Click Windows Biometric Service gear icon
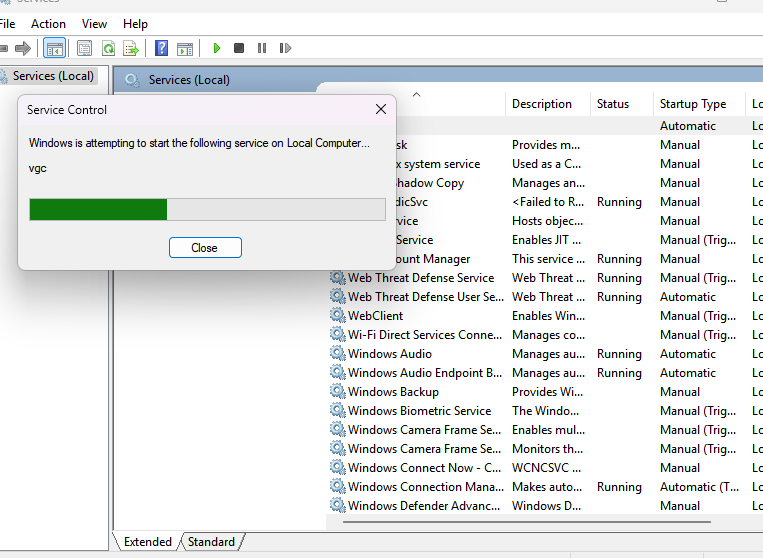 pos(337,410)
